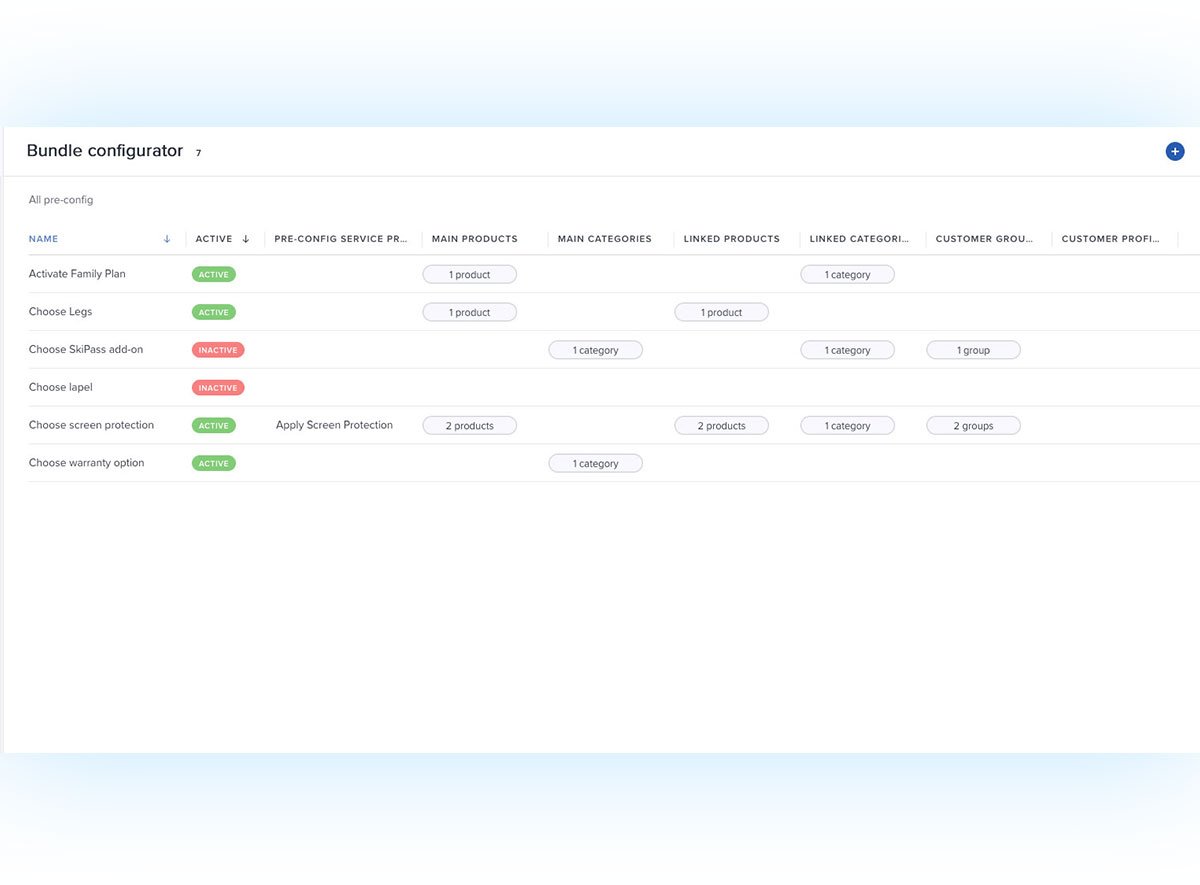This screenshot has width=1200, height=885.
Task: Click the Bundle configurator title
Action: 105,151
